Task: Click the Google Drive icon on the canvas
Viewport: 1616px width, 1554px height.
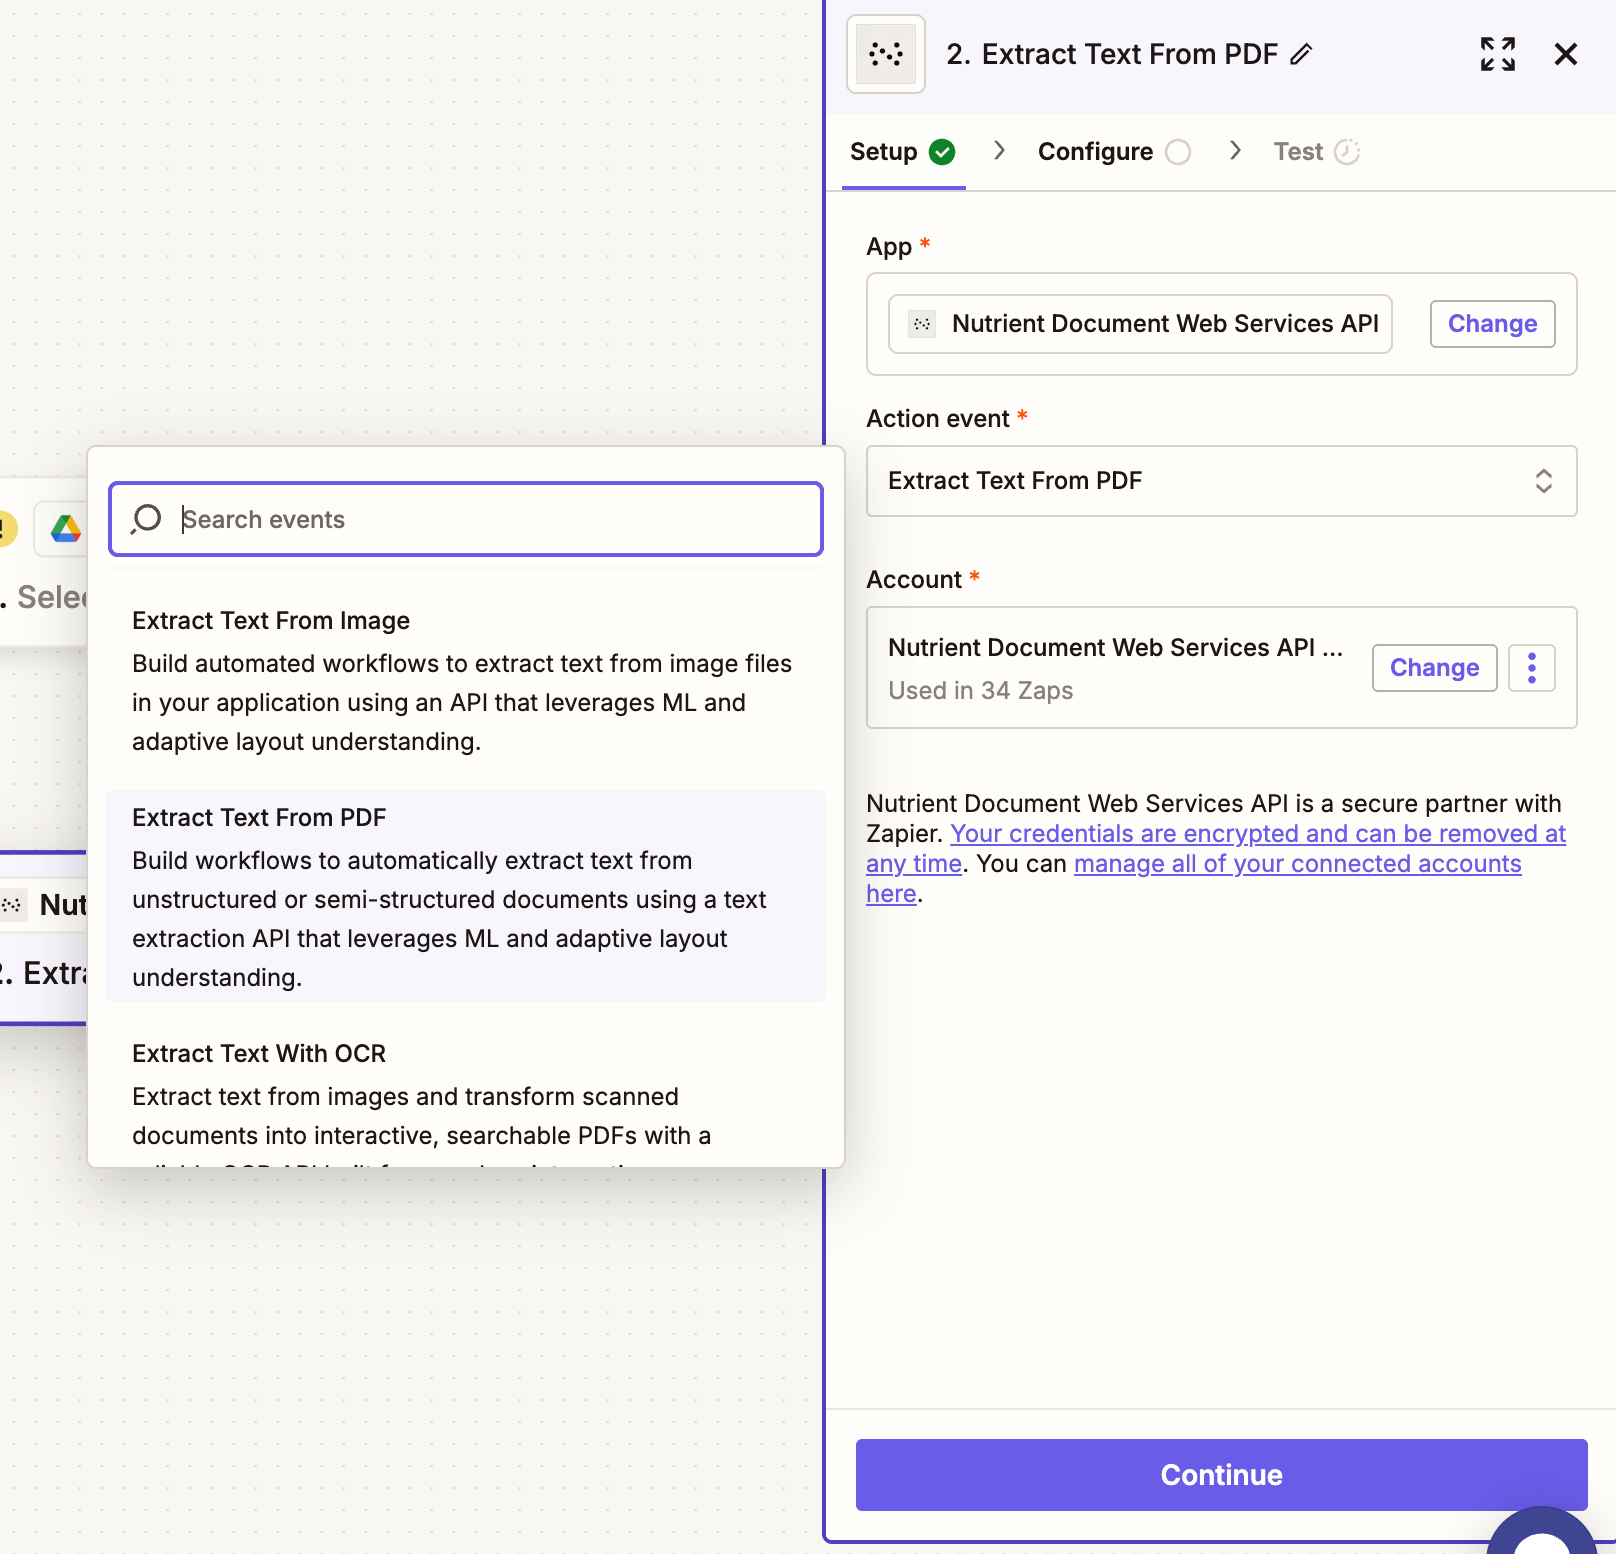Action: pyautogui.click(x=64, y=529)
